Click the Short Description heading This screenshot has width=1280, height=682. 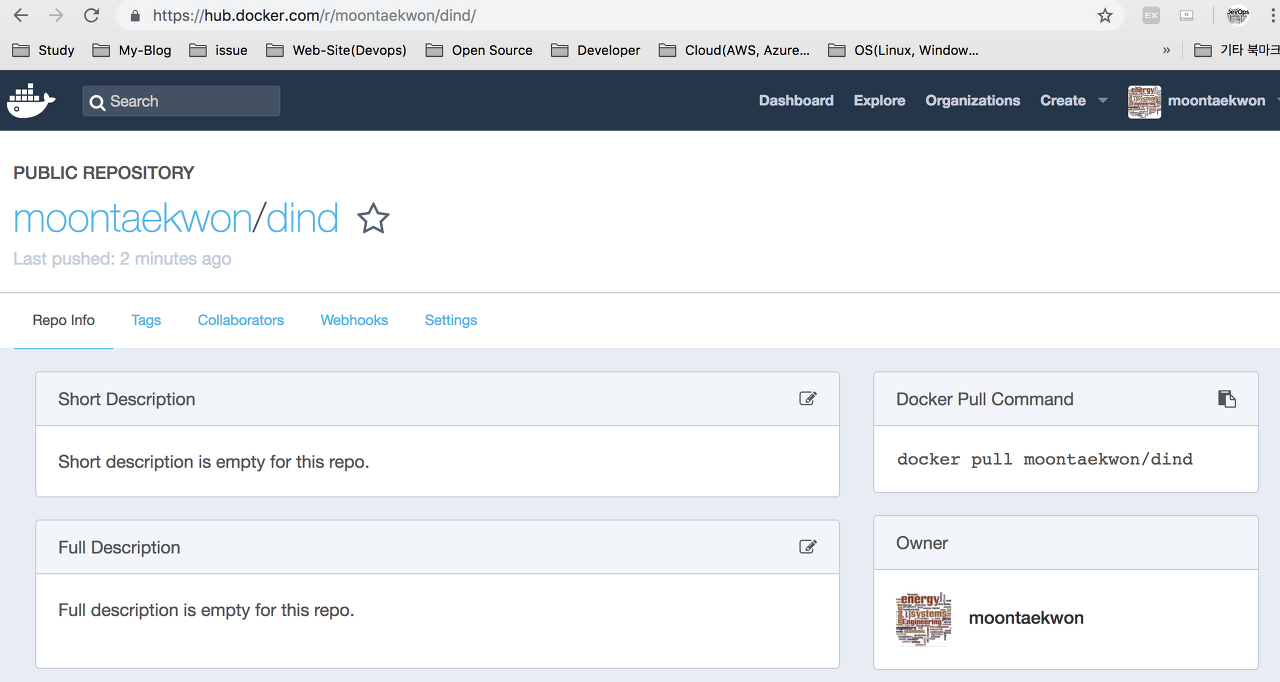(127, 399)
